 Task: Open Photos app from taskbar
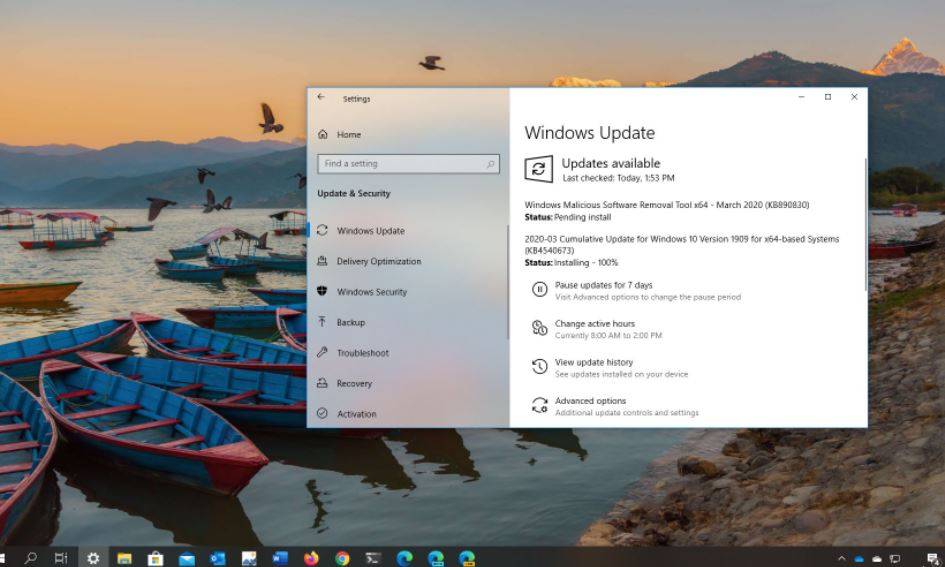tap(249, 558)
